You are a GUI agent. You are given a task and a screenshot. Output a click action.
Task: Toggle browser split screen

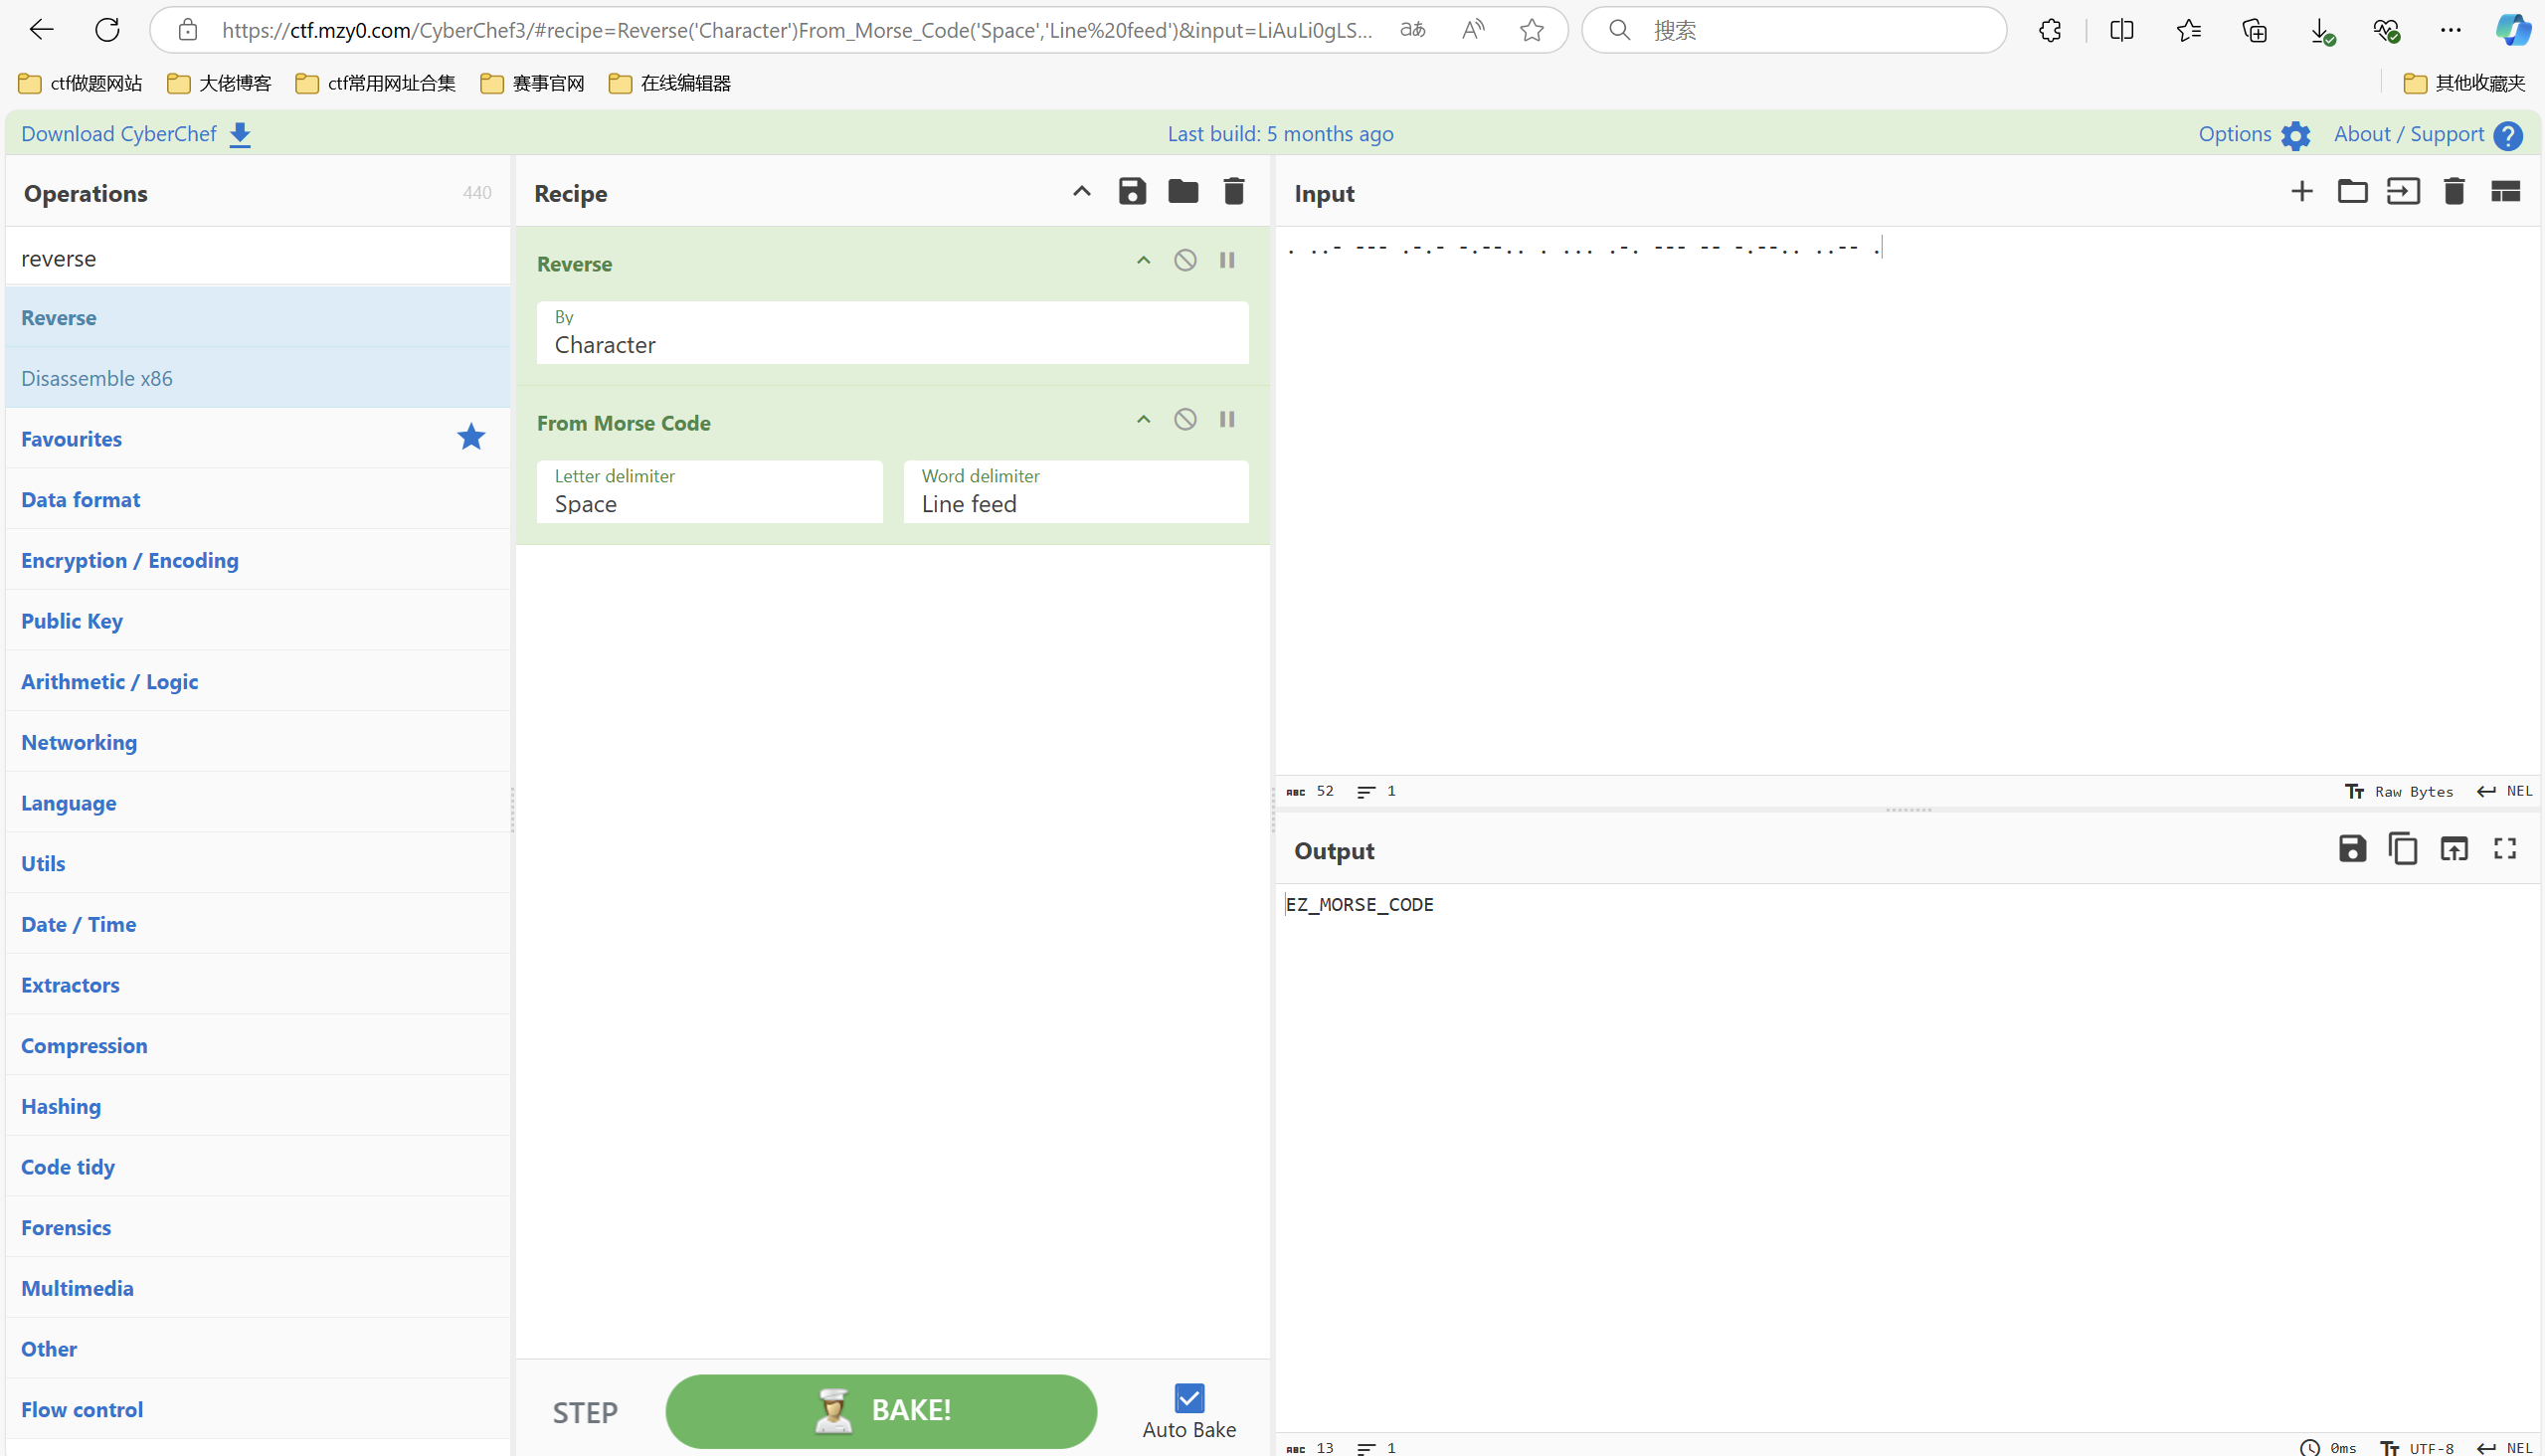(x=2121, y=30)
